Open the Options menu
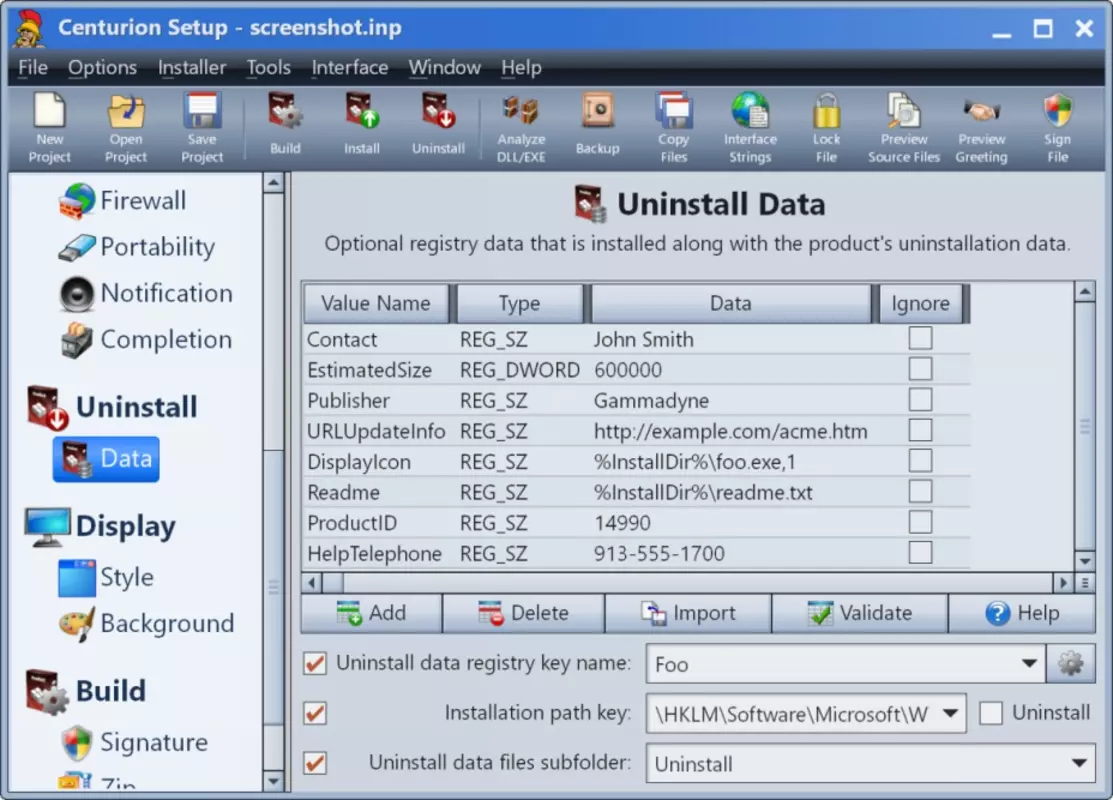This screenshot has width=1113, height=800. (x=102, y=67)
